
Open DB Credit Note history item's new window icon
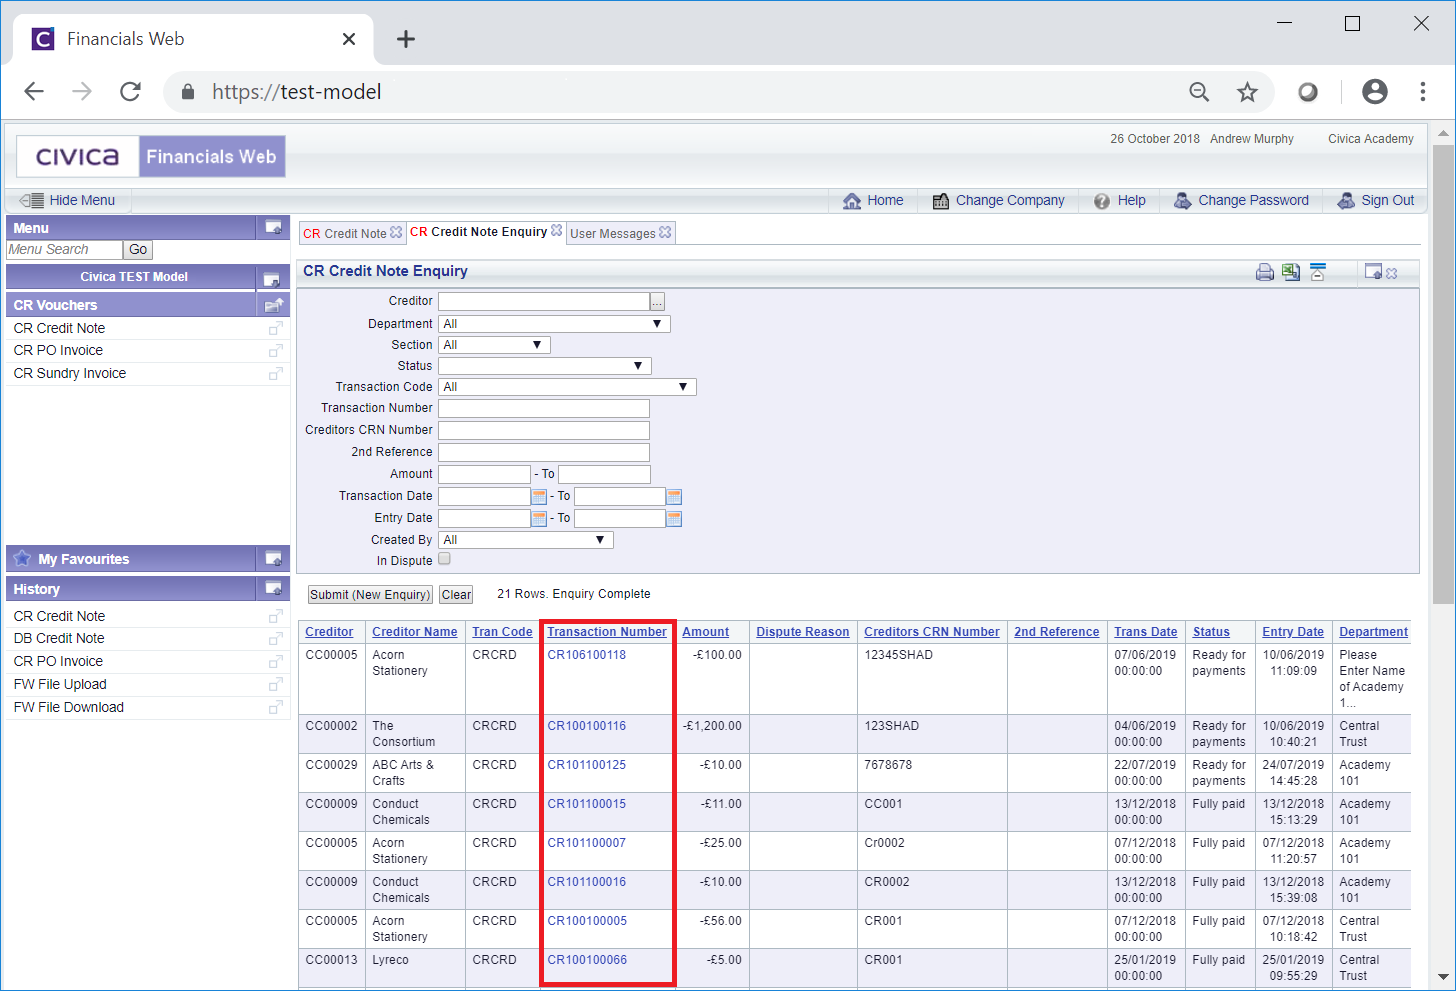coord(276,639)
